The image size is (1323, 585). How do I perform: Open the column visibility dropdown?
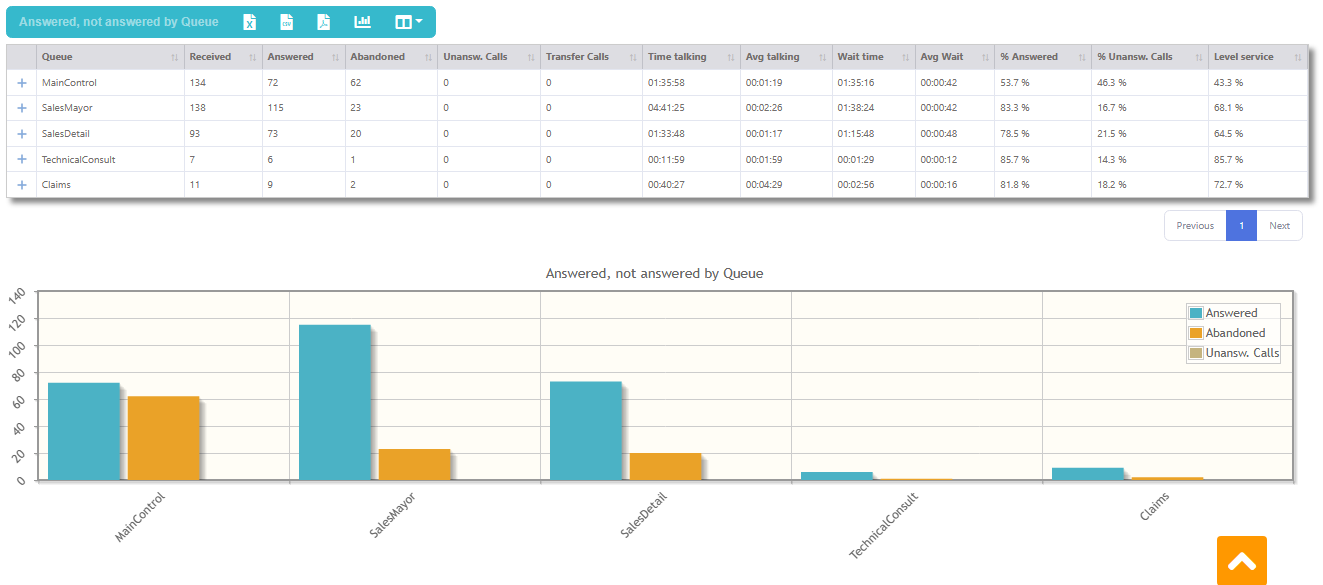(408, 22)
